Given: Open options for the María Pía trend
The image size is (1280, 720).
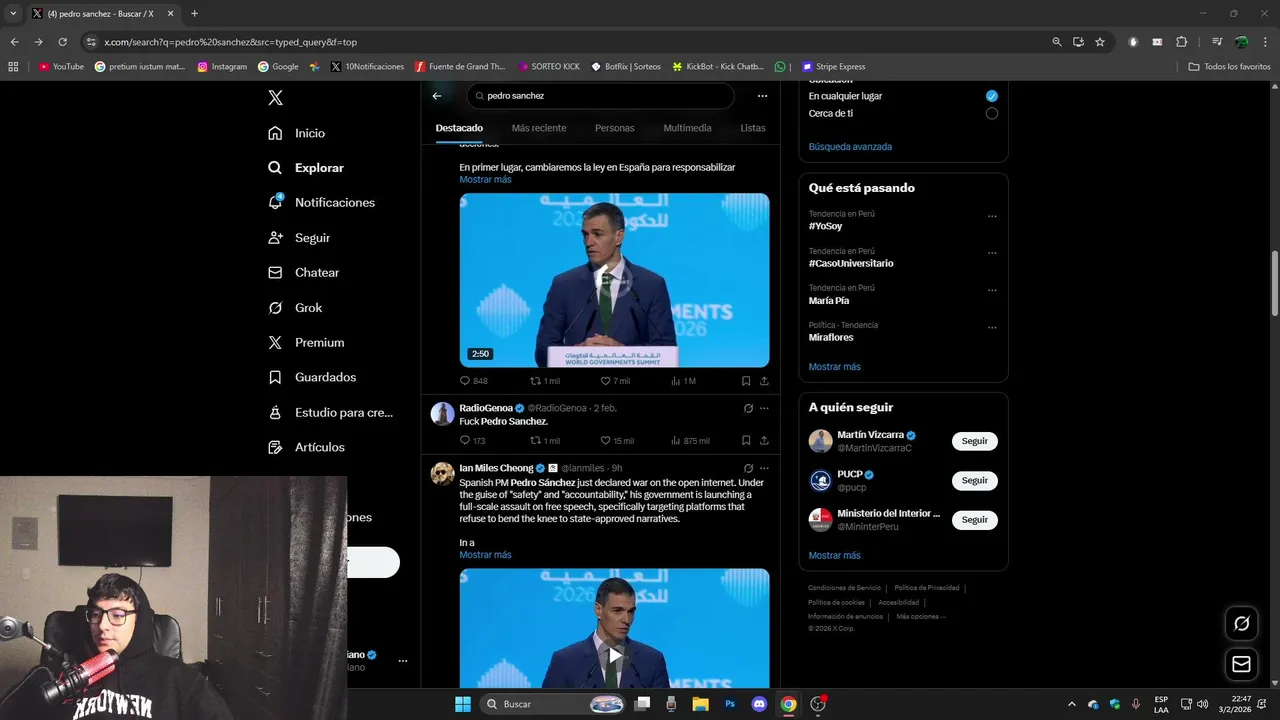Looking at the screenshot, I should tap(992, 290).
